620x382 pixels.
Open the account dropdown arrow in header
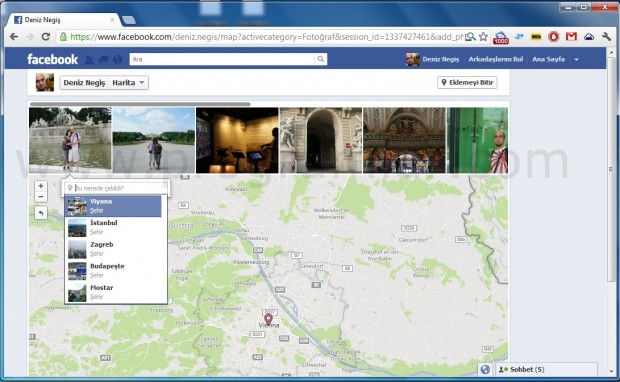pyautogui.click(x=577, y=59)
